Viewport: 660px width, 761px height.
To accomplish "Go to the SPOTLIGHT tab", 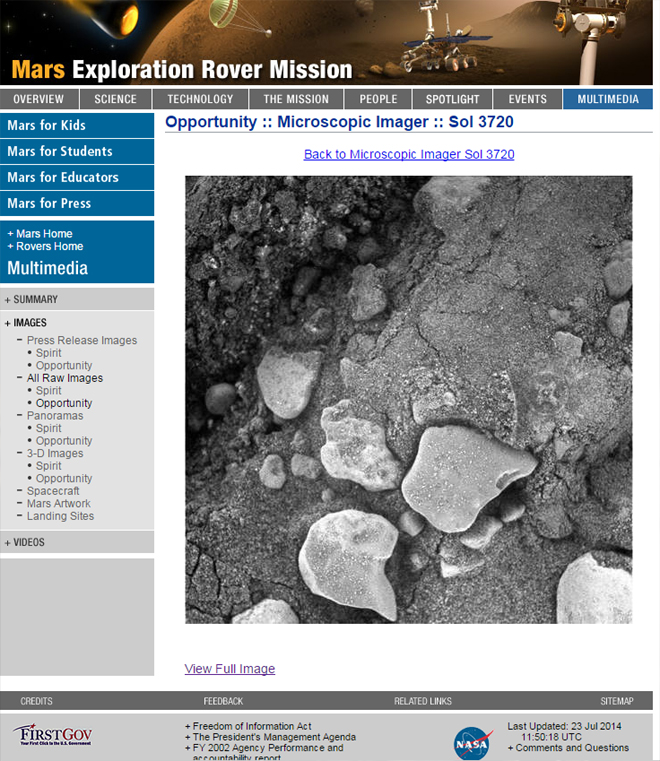I will point(452,99).
